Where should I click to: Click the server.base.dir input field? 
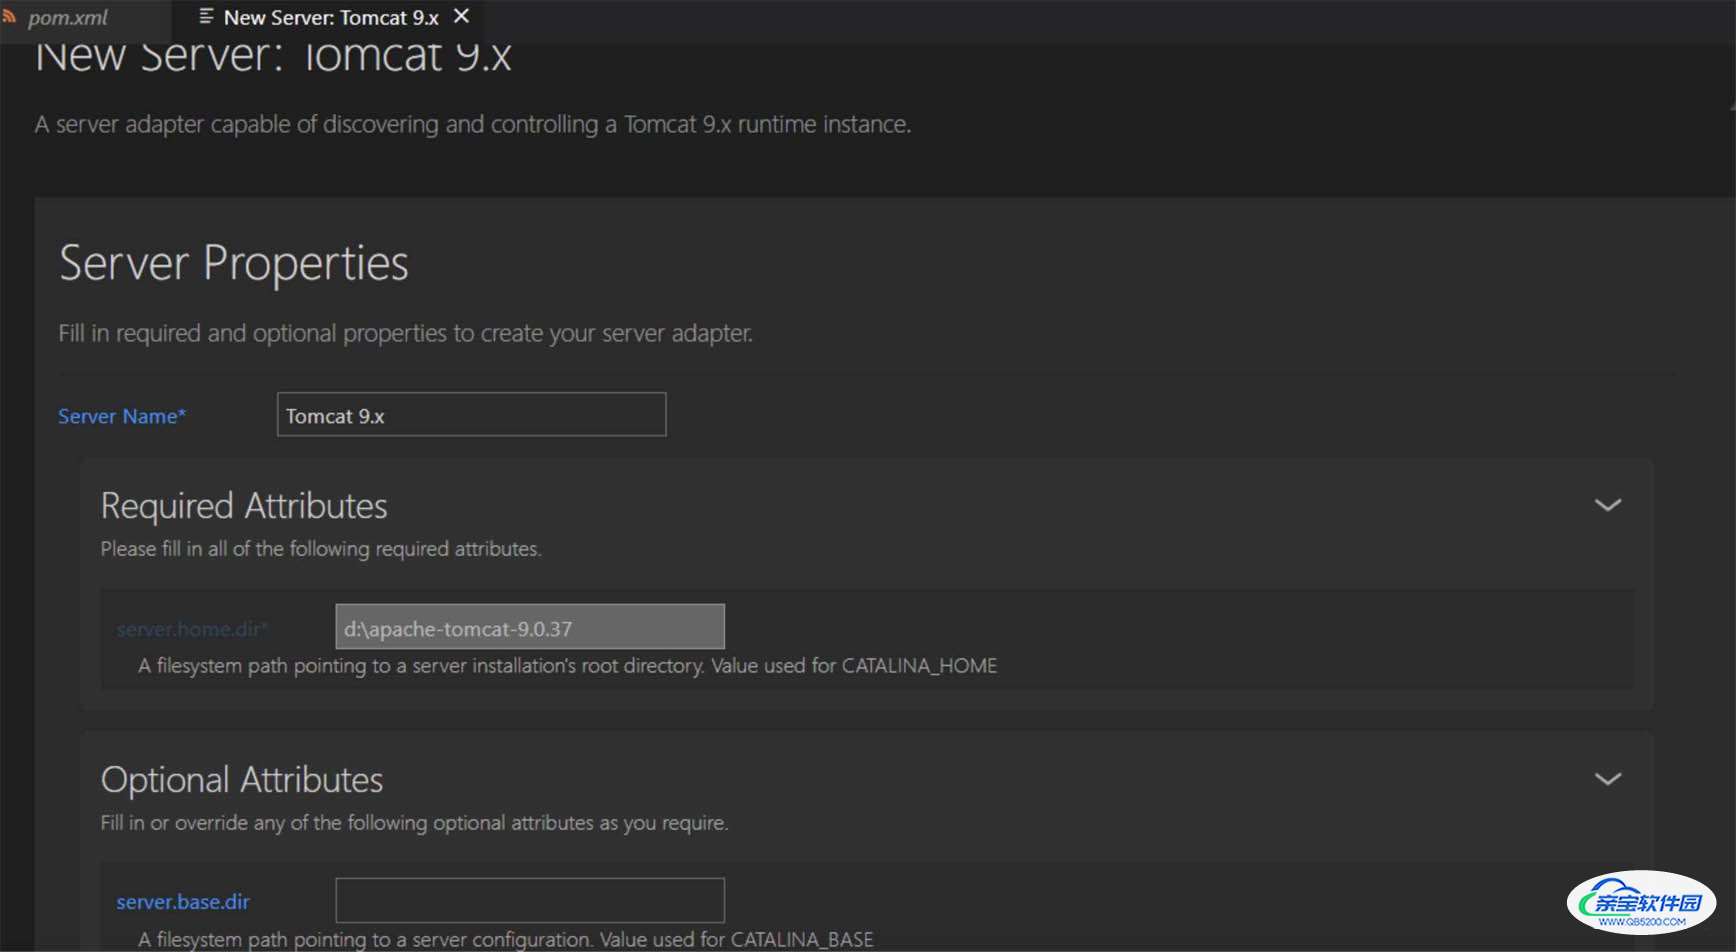(530, 900)
